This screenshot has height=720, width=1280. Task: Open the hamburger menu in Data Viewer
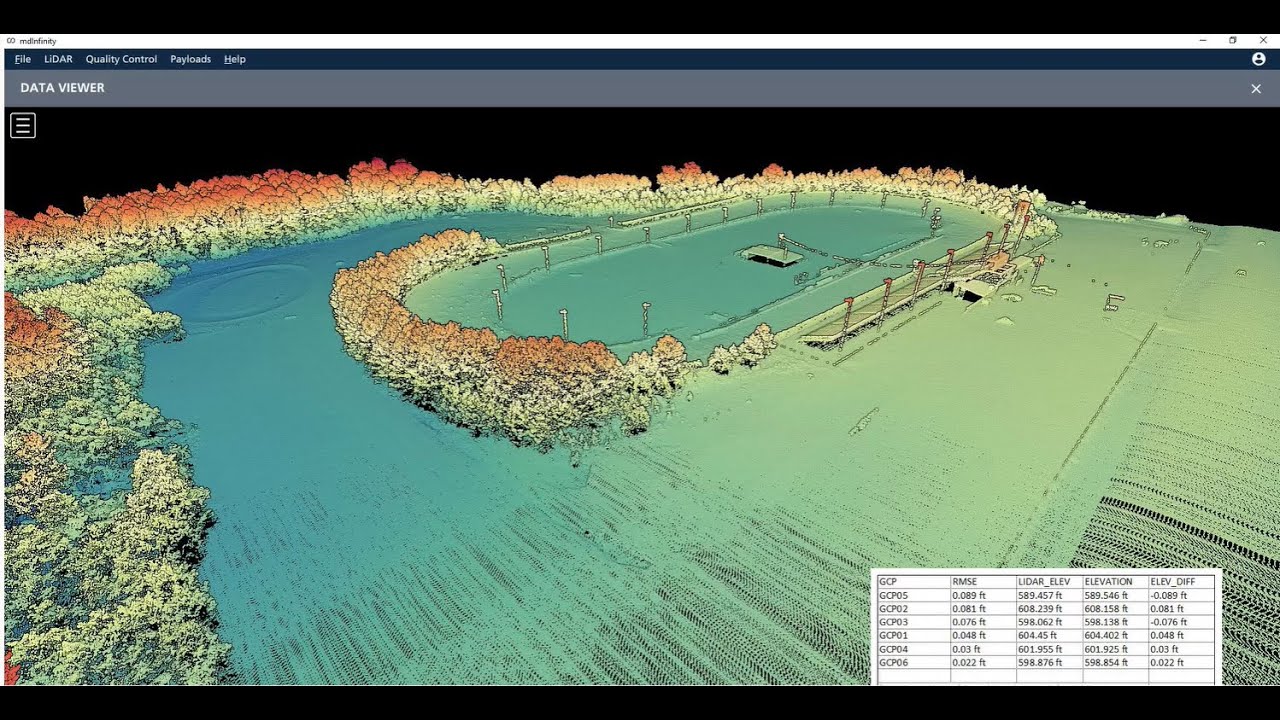coord(23,125)
